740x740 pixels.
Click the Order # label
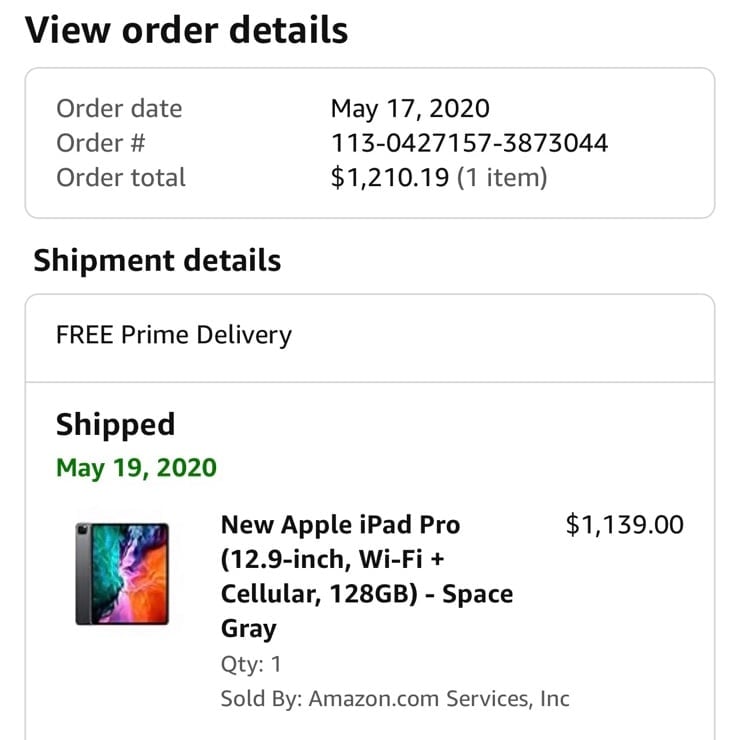pos(101,143)
